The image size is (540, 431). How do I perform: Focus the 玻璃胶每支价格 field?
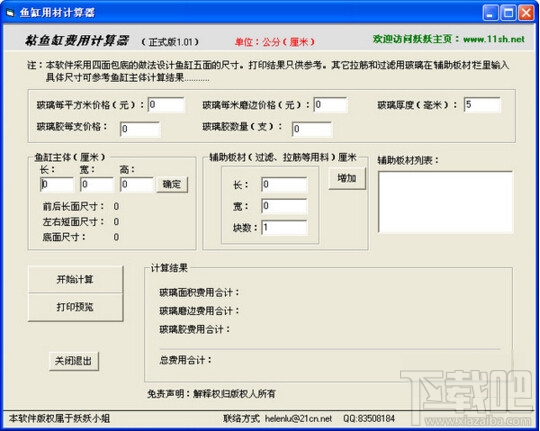[x=140, y=129]
